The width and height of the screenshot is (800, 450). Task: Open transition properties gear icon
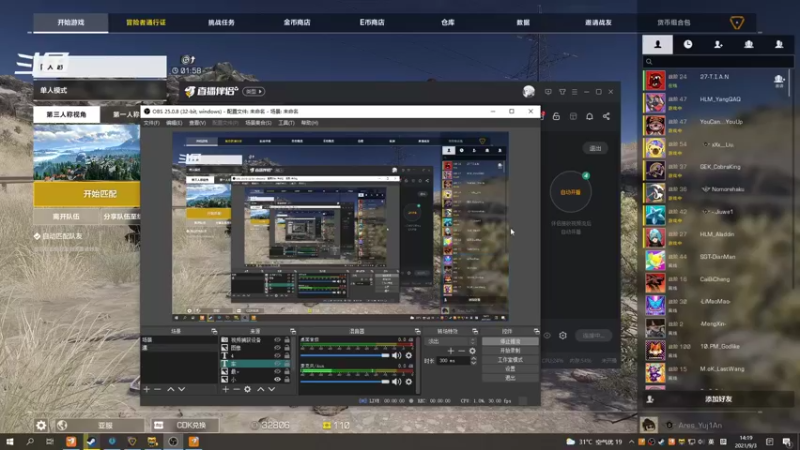[472, 351]
